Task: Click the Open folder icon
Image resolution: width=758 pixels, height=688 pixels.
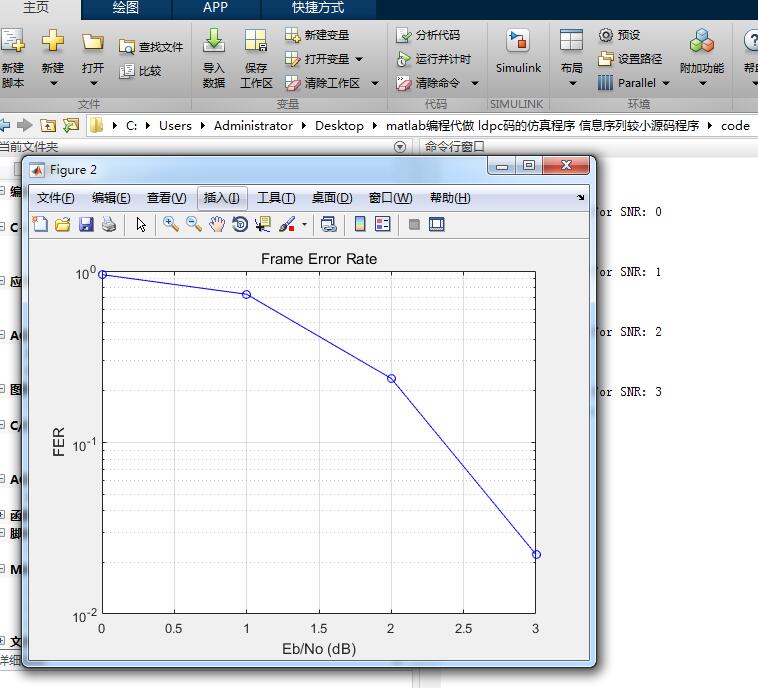Action: [x=92, y=42]
